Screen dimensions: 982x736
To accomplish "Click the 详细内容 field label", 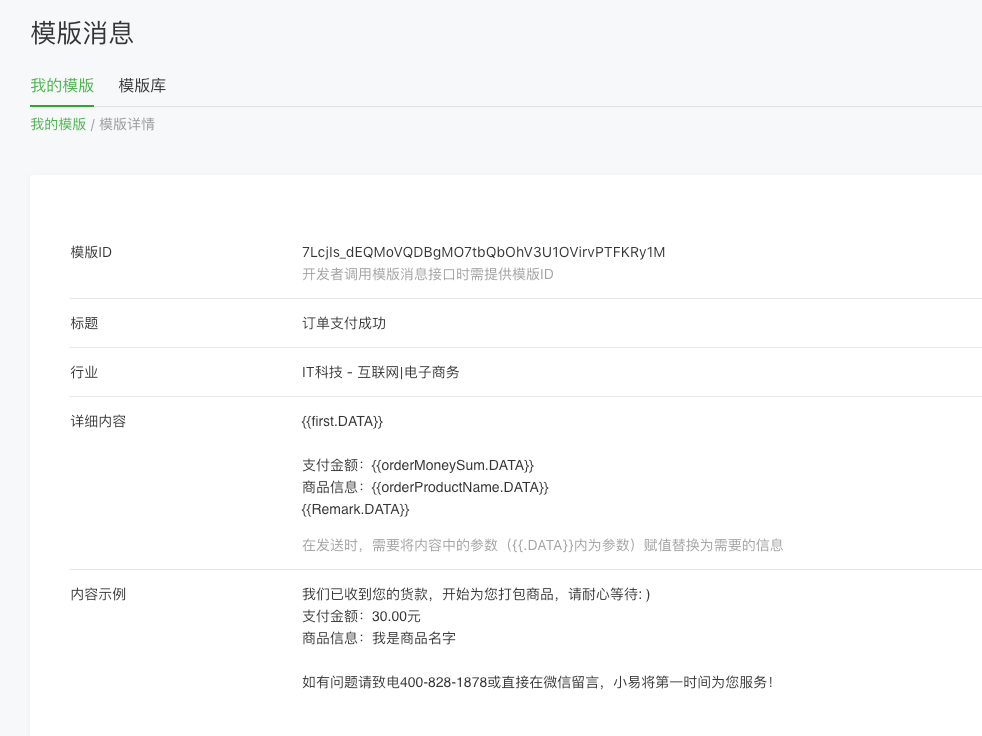I will [x=98, y=421].
